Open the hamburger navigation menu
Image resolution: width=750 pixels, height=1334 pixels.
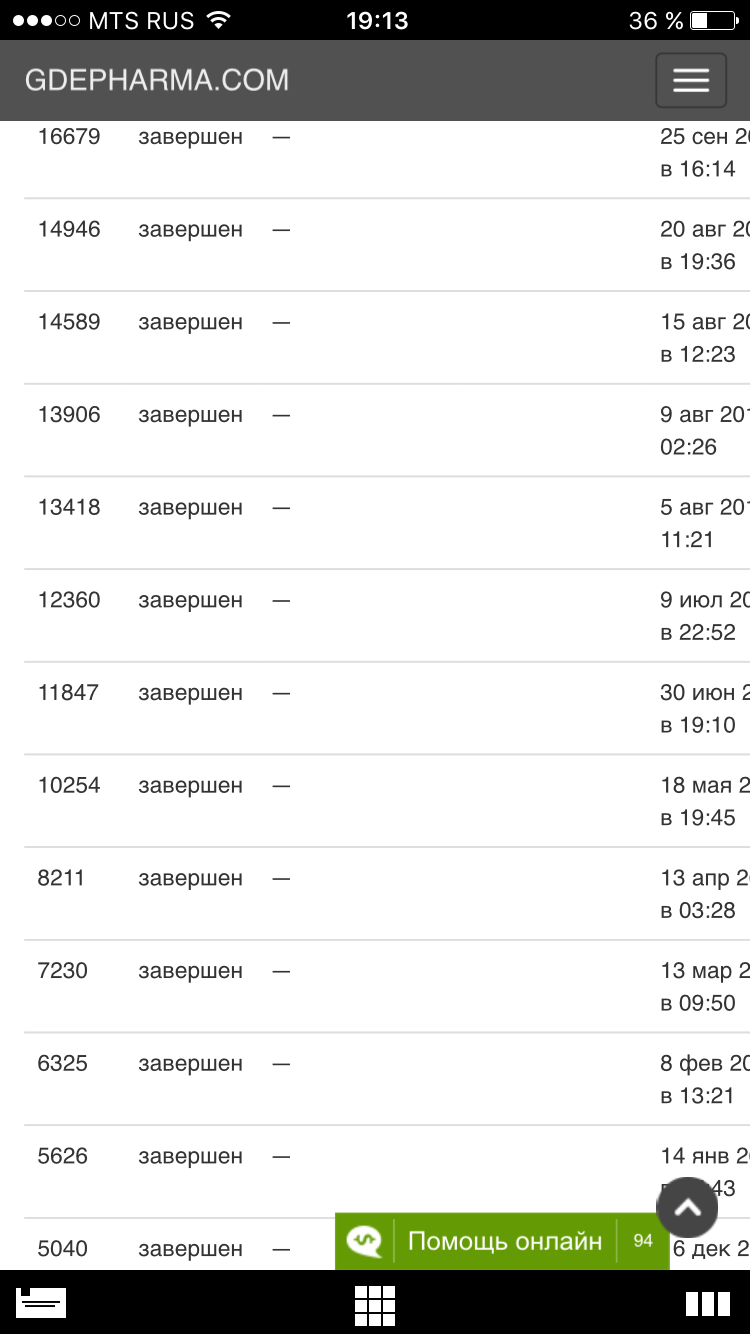pyautogui.click(x=690, y=80)
